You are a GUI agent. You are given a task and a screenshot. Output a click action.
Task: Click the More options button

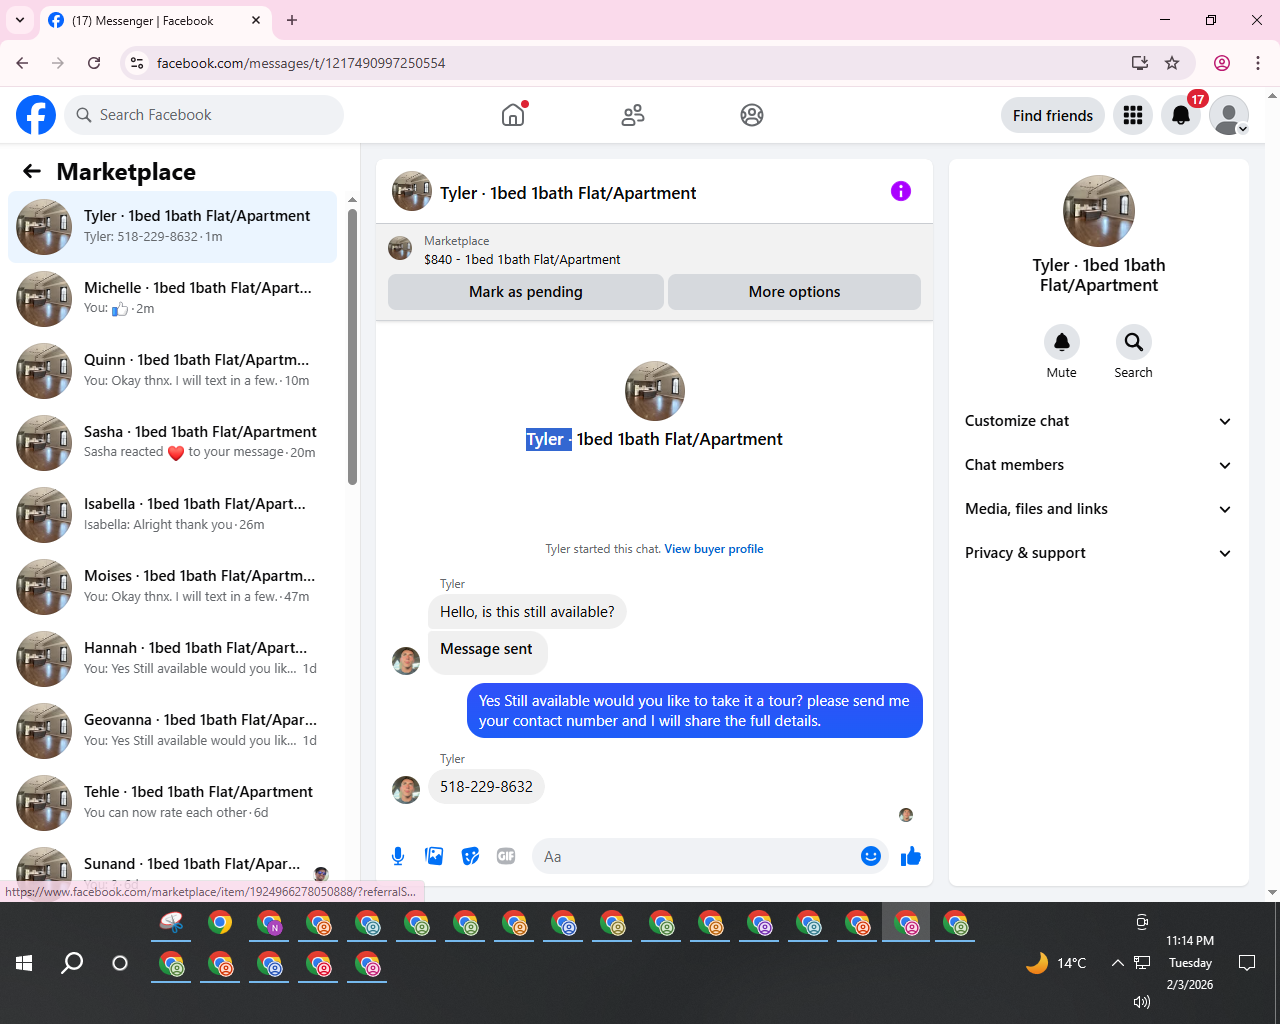click(x=795, y=292)
